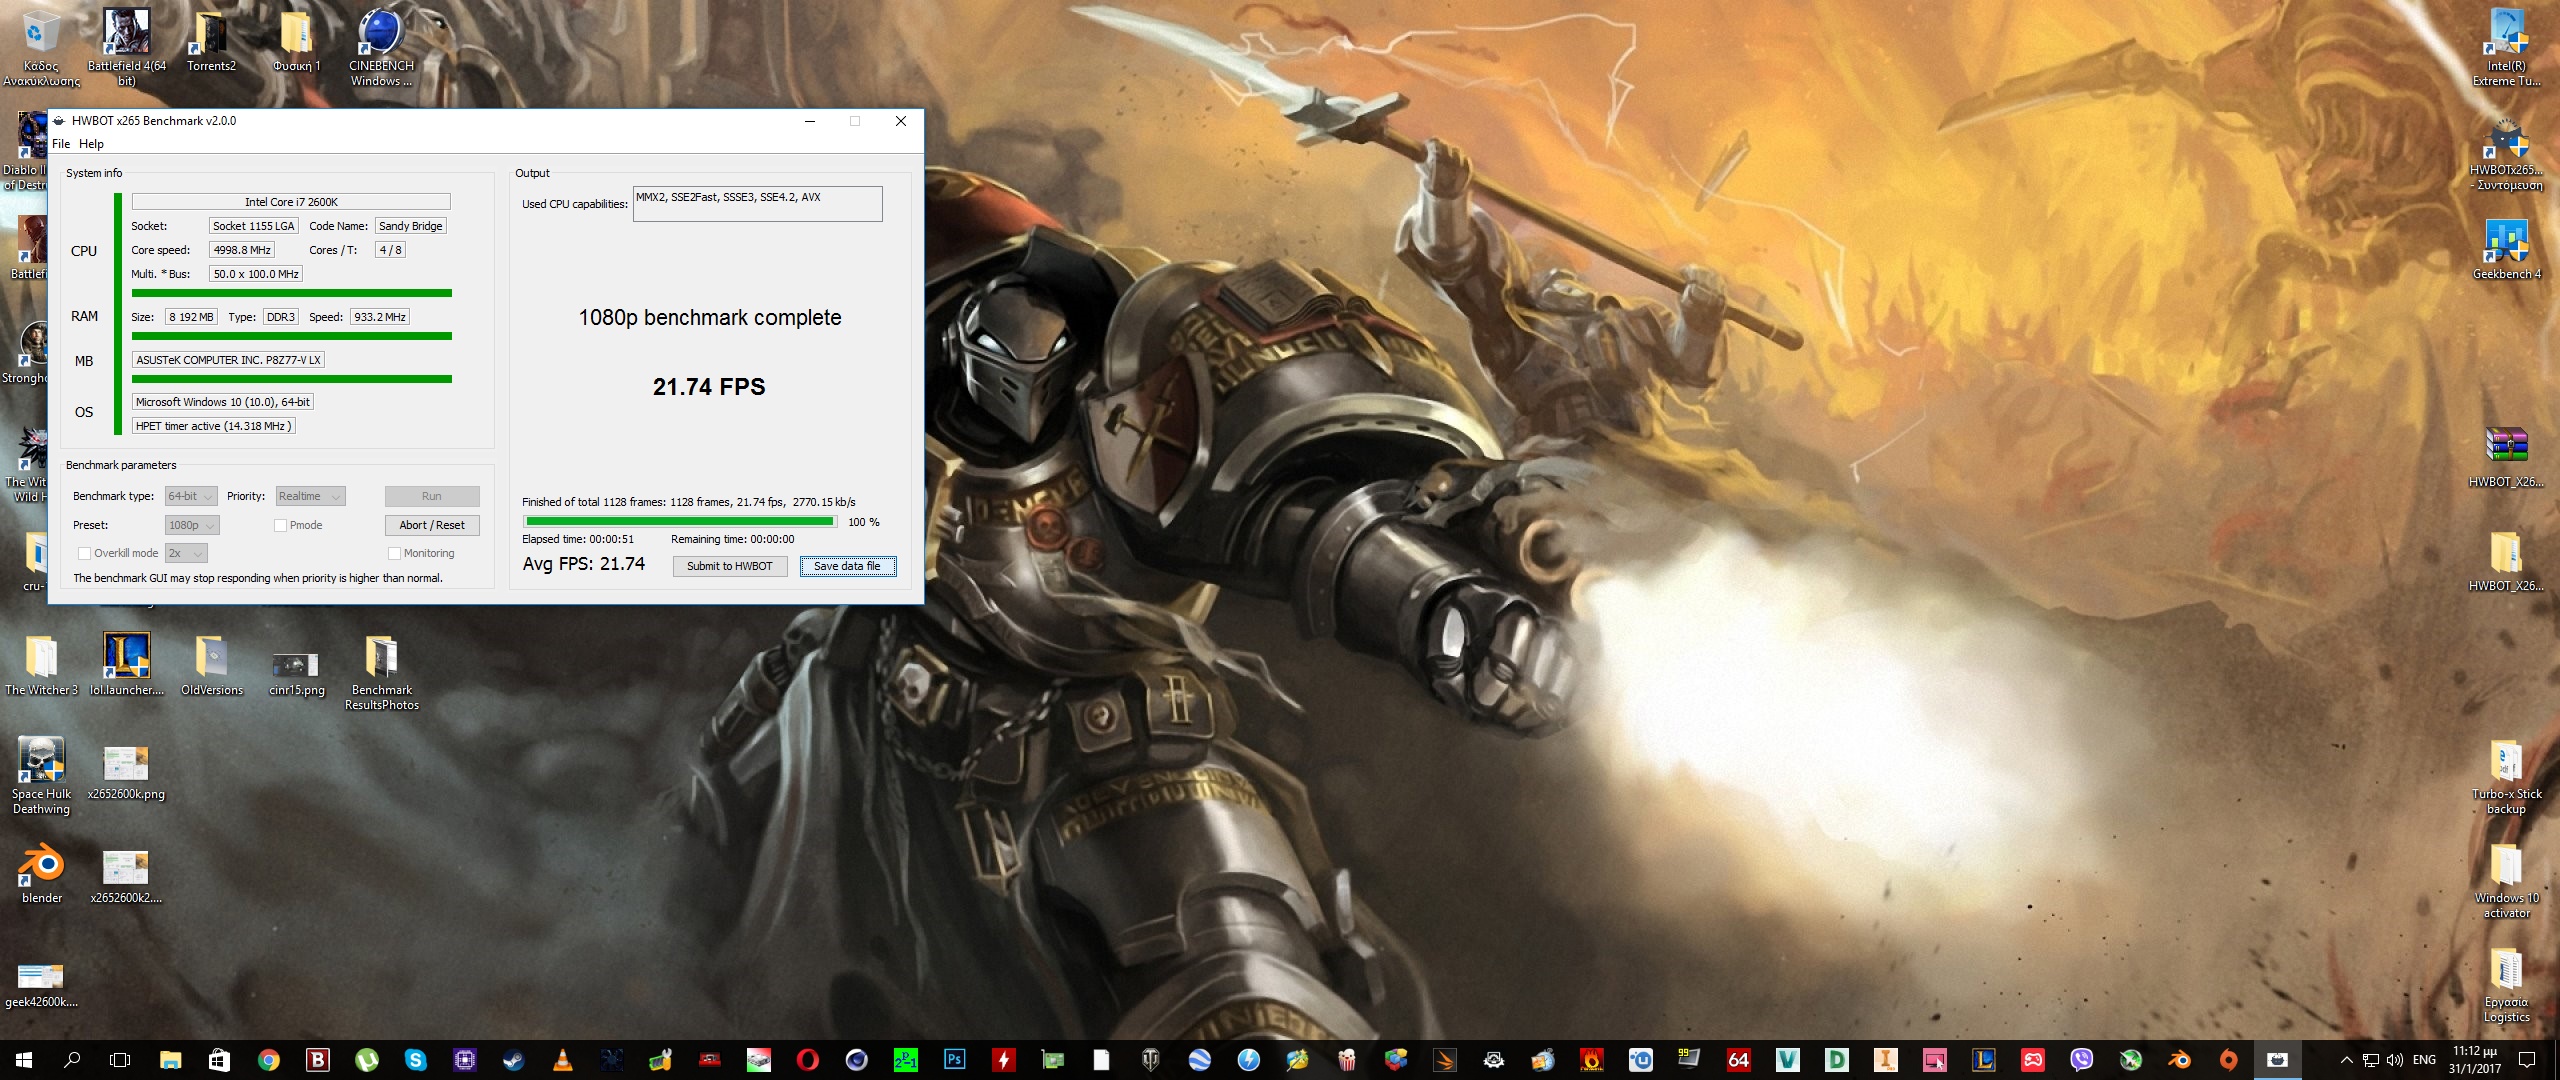Open Skype from the taskbar
2560x1080 pixels.
tap(415, 1060)
